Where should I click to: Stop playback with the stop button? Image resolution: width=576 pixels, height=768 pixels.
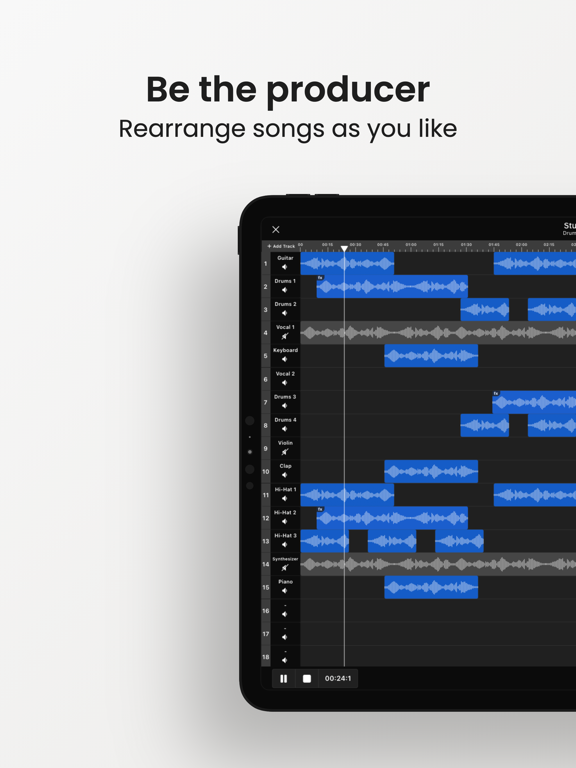pyautogui.click(x=307, y=678)
